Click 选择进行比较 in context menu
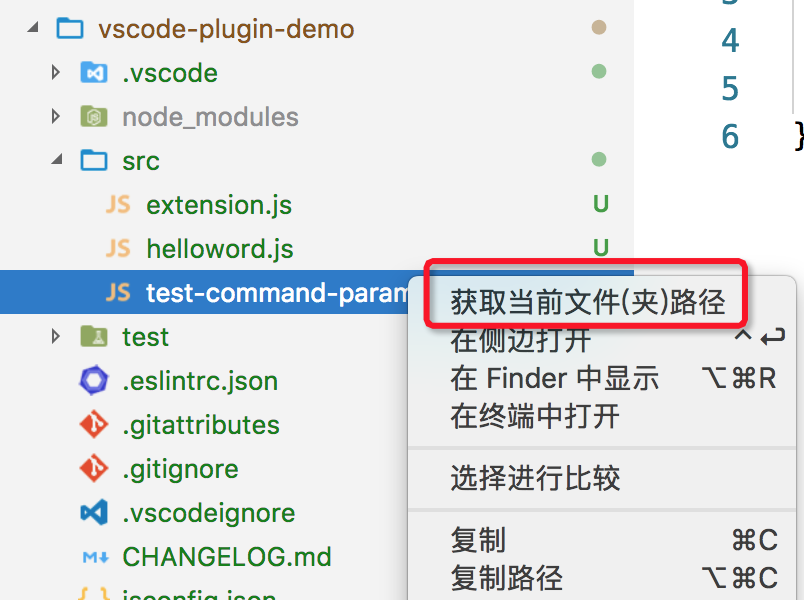The height and width of the screenshot is (600, 804). click(x=535, y=478)
